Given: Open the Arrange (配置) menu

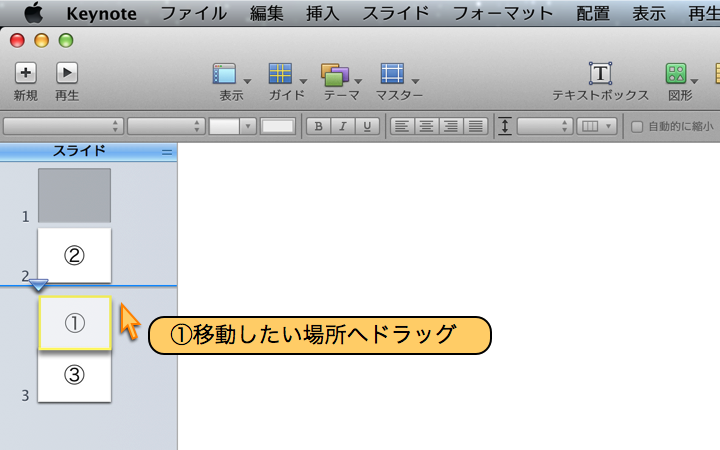Looking at the screenshot, I should 593,14.
